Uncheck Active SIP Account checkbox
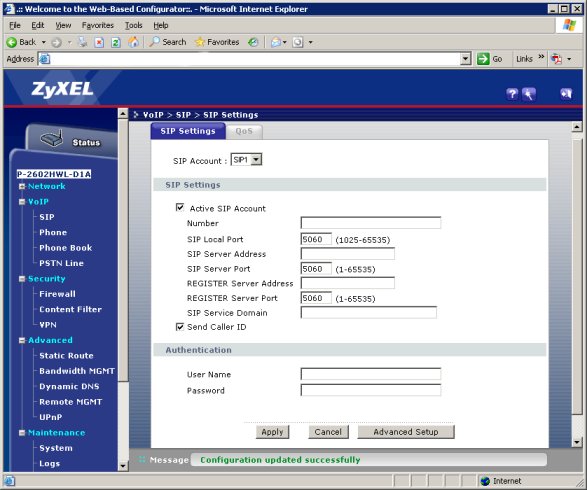587x490 pixels. (180, 208)
